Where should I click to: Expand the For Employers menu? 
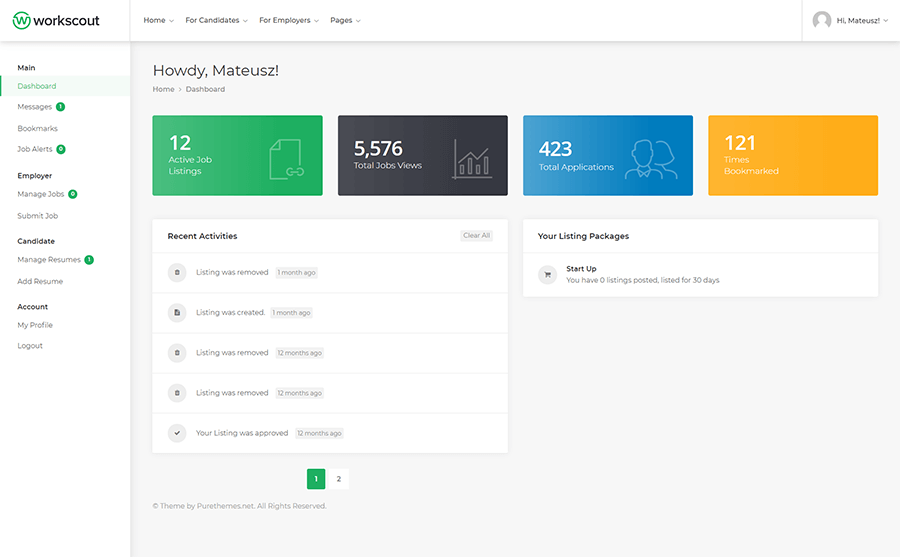coord(288,20)
